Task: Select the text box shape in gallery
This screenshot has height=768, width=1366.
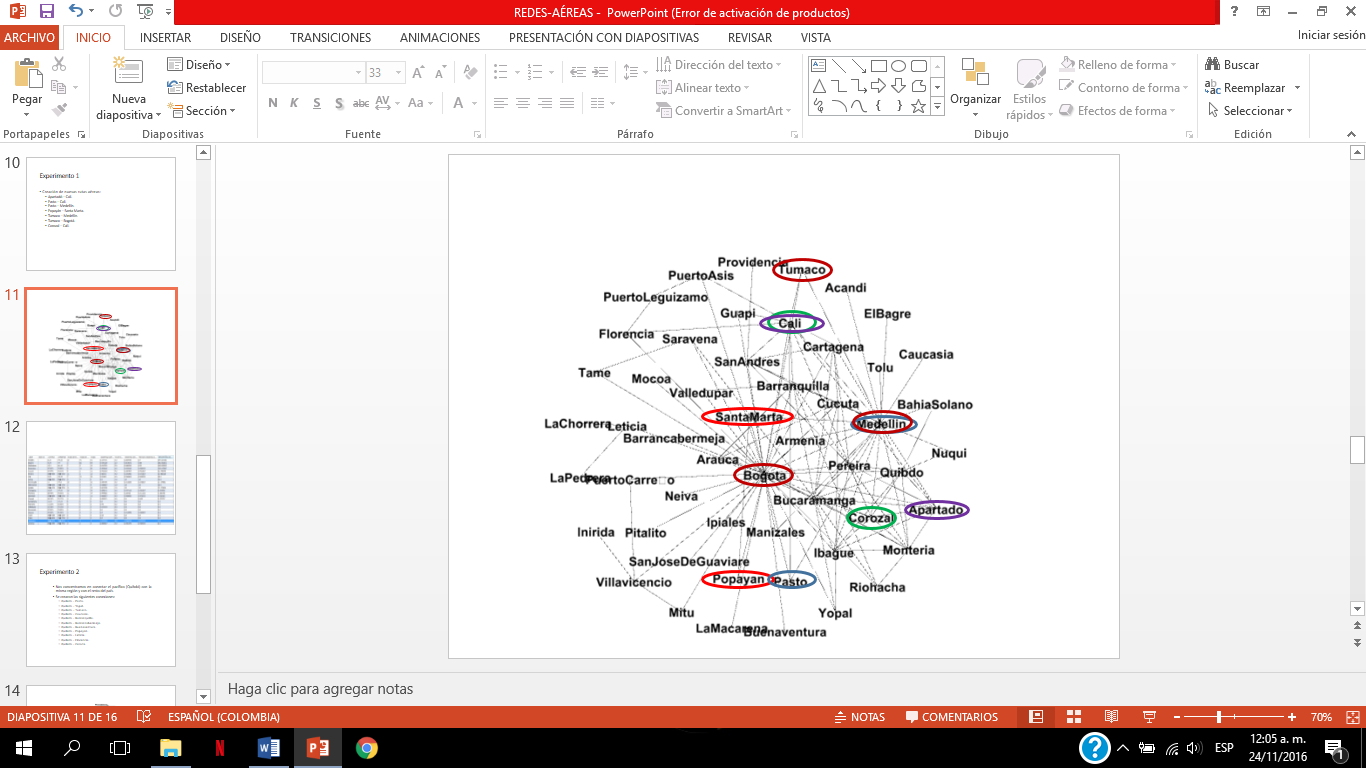Action: coord(818,66)
